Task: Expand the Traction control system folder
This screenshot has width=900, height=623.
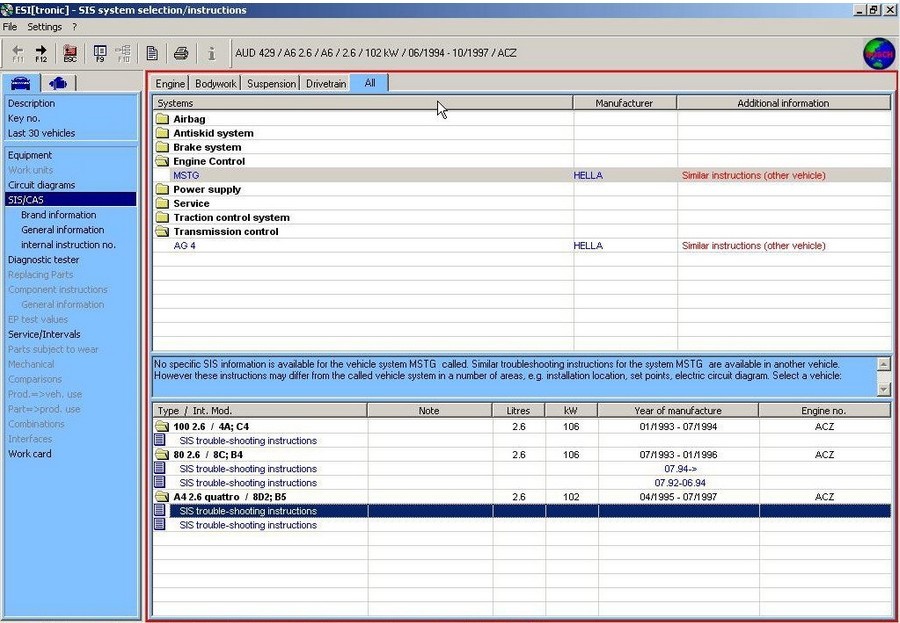Action: coord(162,217)
